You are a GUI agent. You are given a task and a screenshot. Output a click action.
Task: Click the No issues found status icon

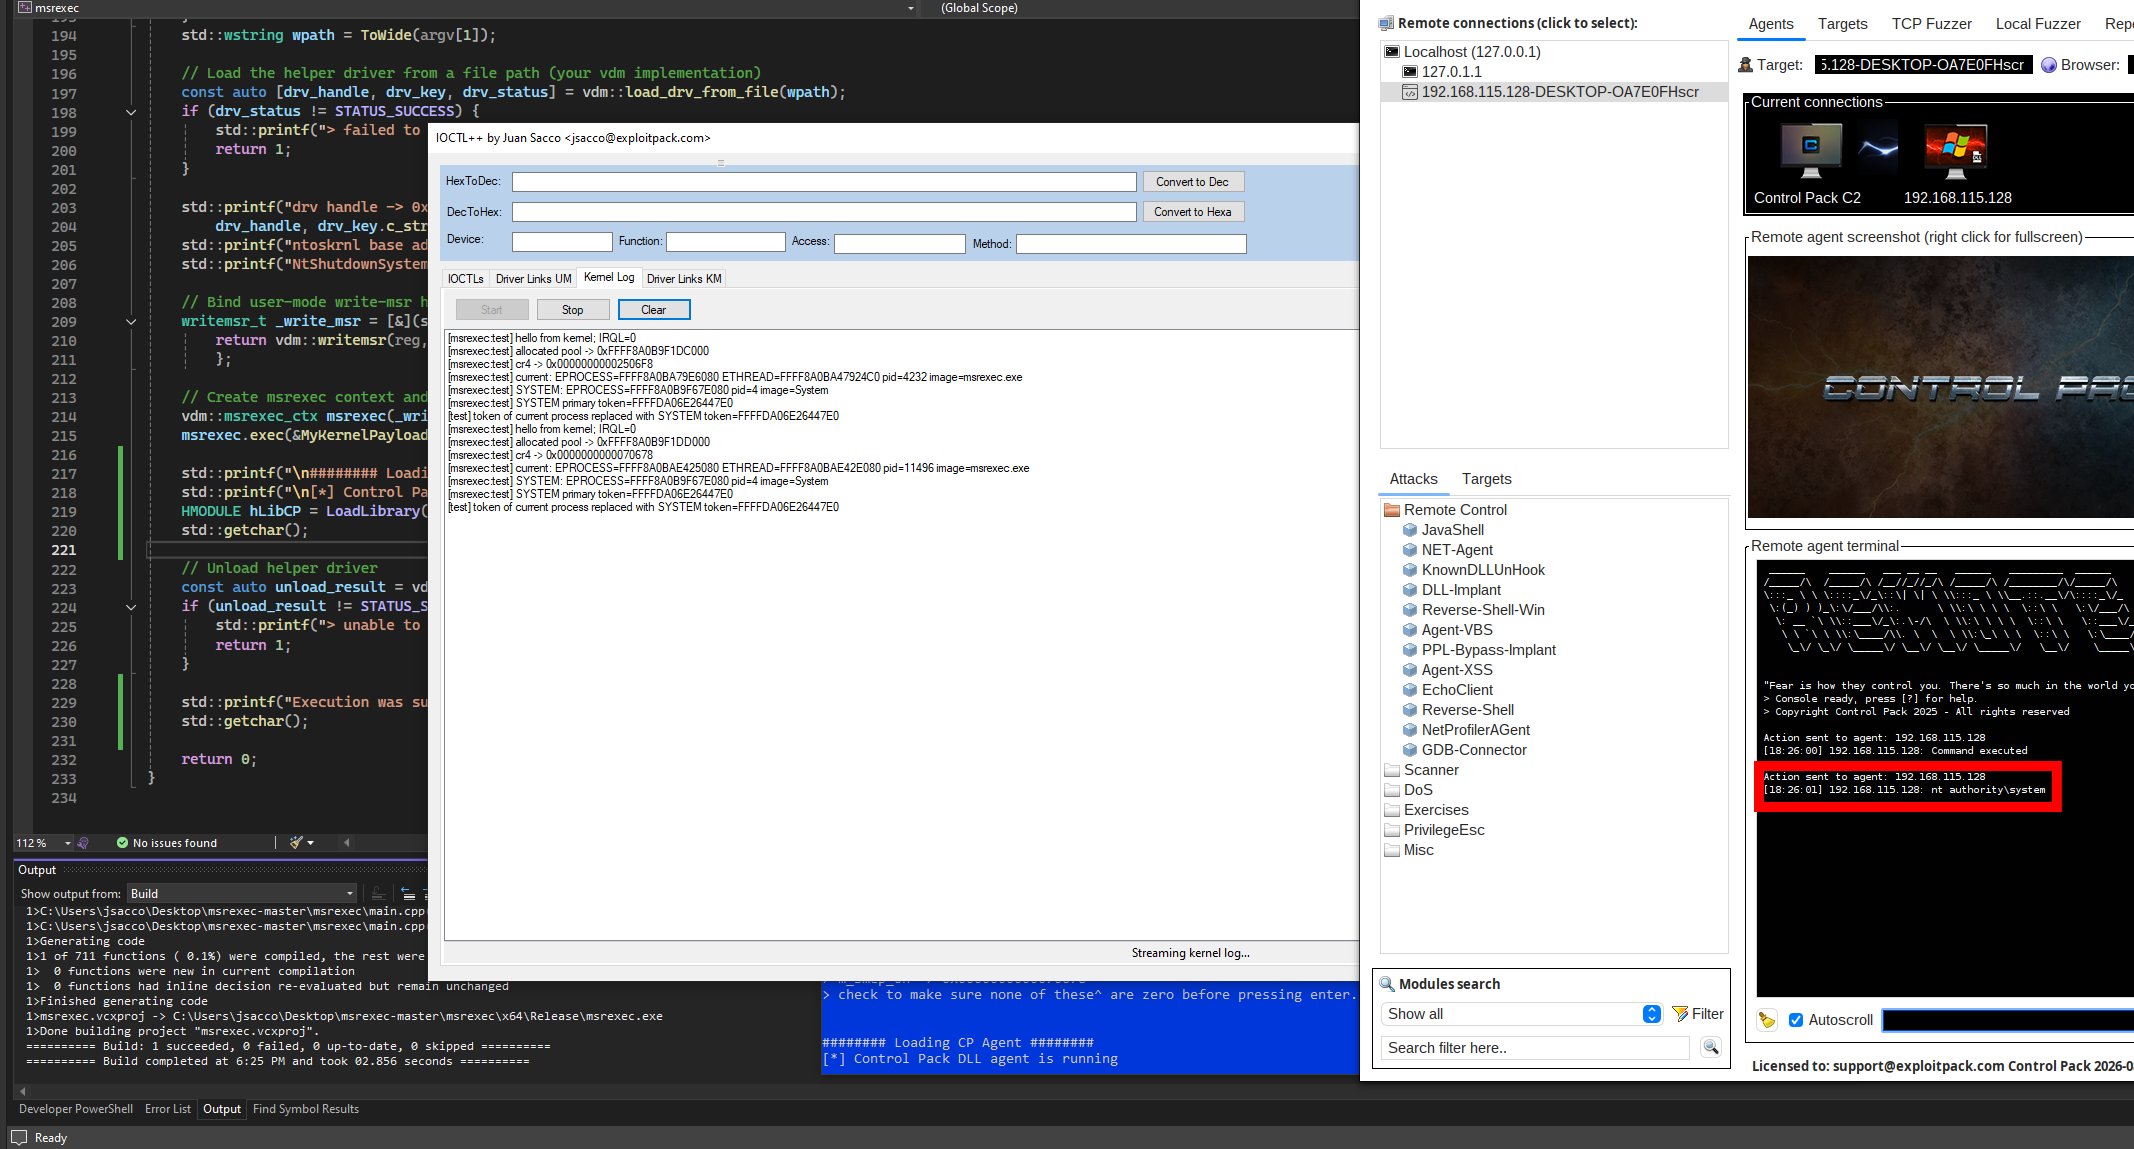coord(122,842)
